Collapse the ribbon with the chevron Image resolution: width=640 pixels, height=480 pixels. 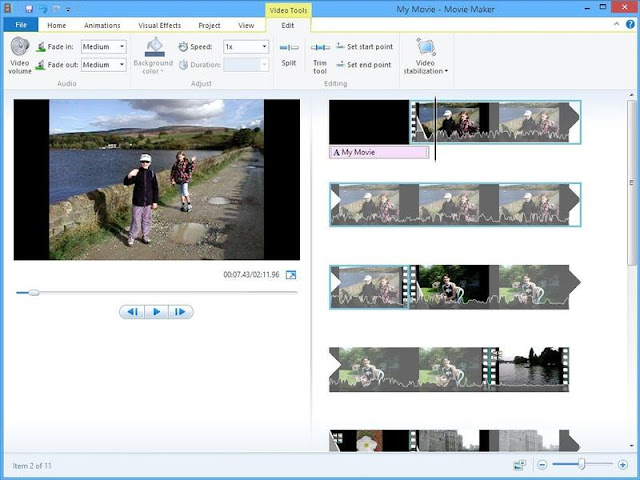click(x=616, y=24)
